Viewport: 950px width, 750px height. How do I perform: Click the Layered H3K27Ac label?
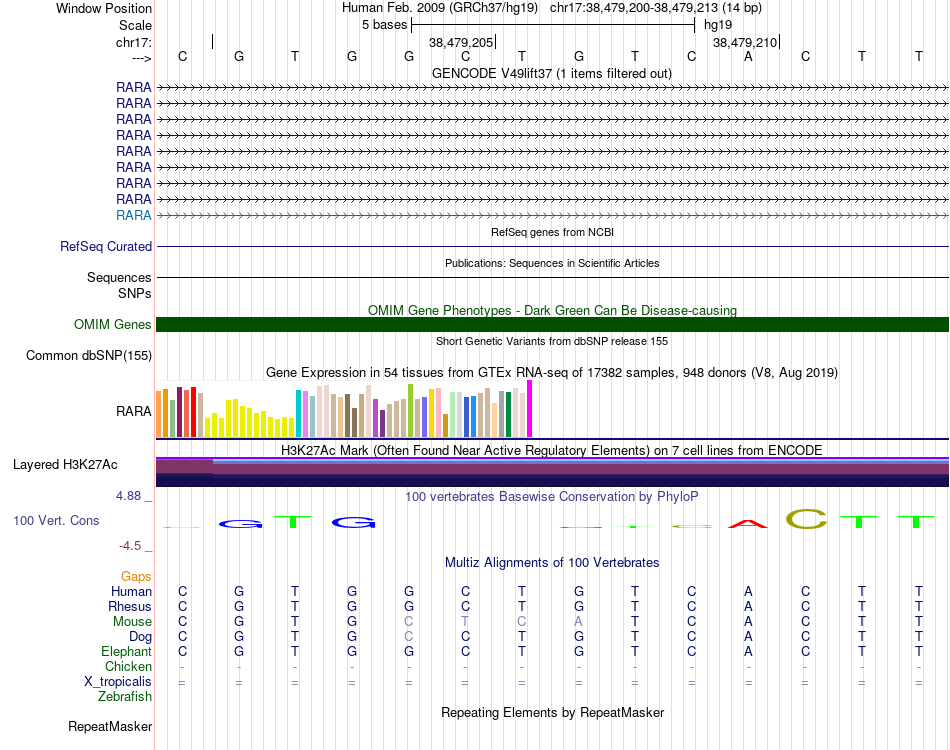point(65,465)
